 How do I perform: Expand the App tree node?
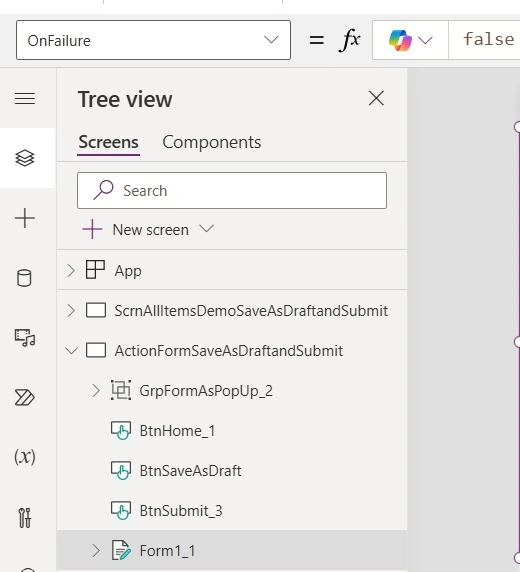pos(71,271)
